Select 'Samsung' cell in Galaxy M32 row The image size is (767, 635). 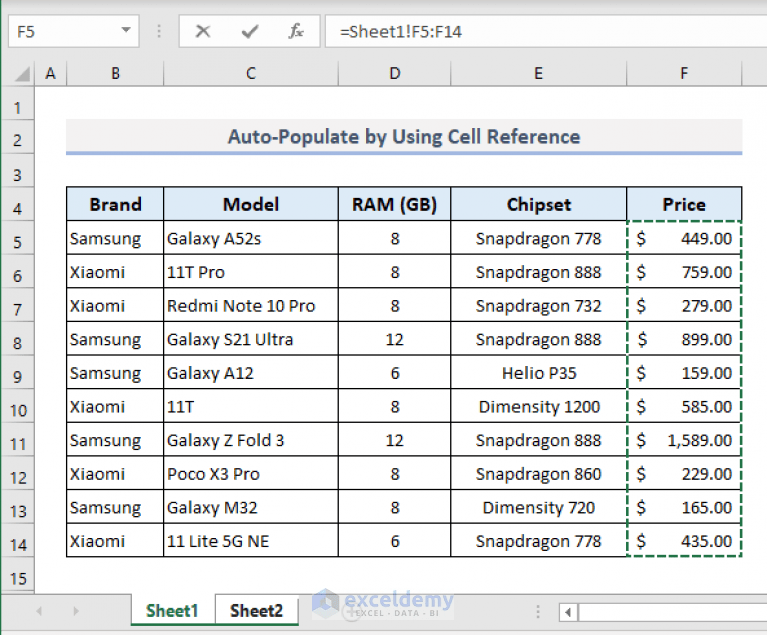115,508
